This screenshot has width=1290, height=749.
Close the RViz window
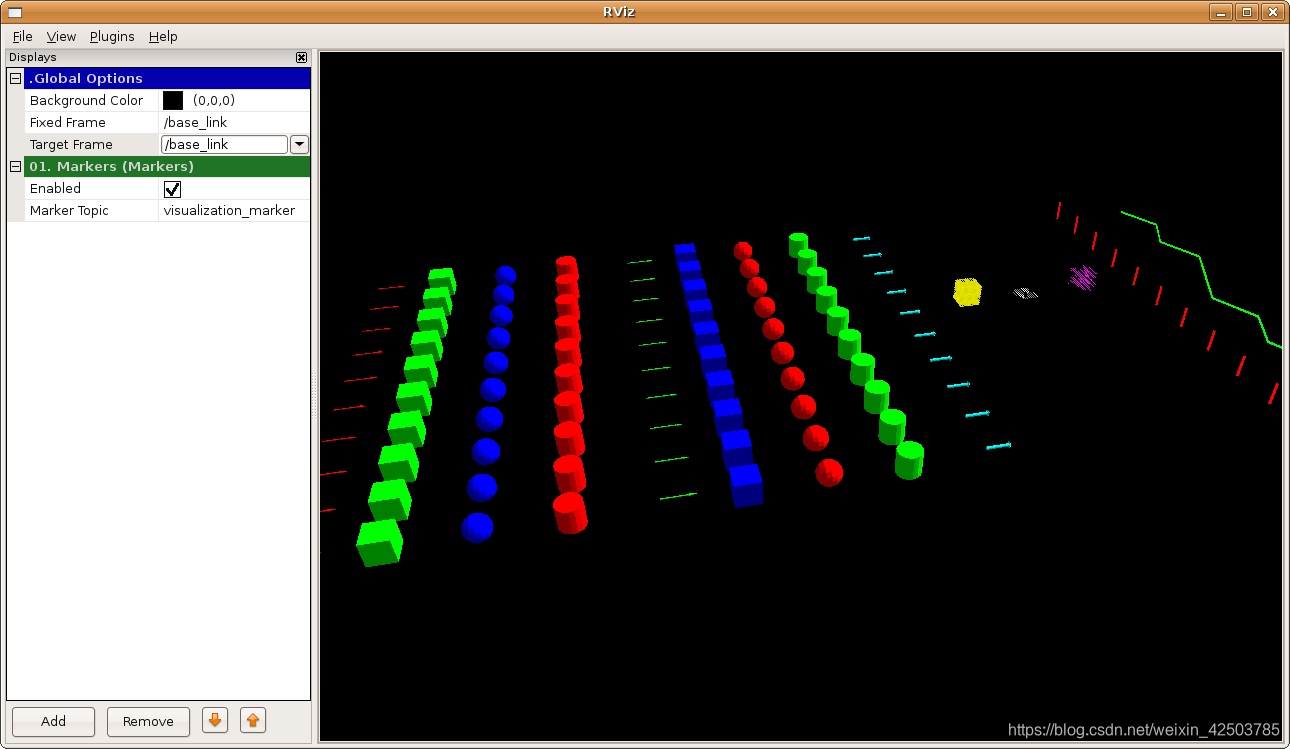coord(1272,12)
